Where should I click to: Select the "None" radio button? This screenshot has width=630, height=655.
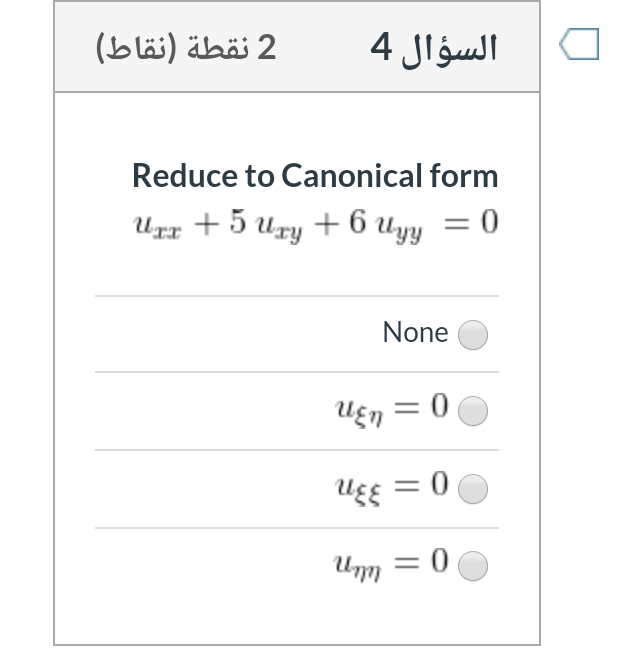click(473, 334)
